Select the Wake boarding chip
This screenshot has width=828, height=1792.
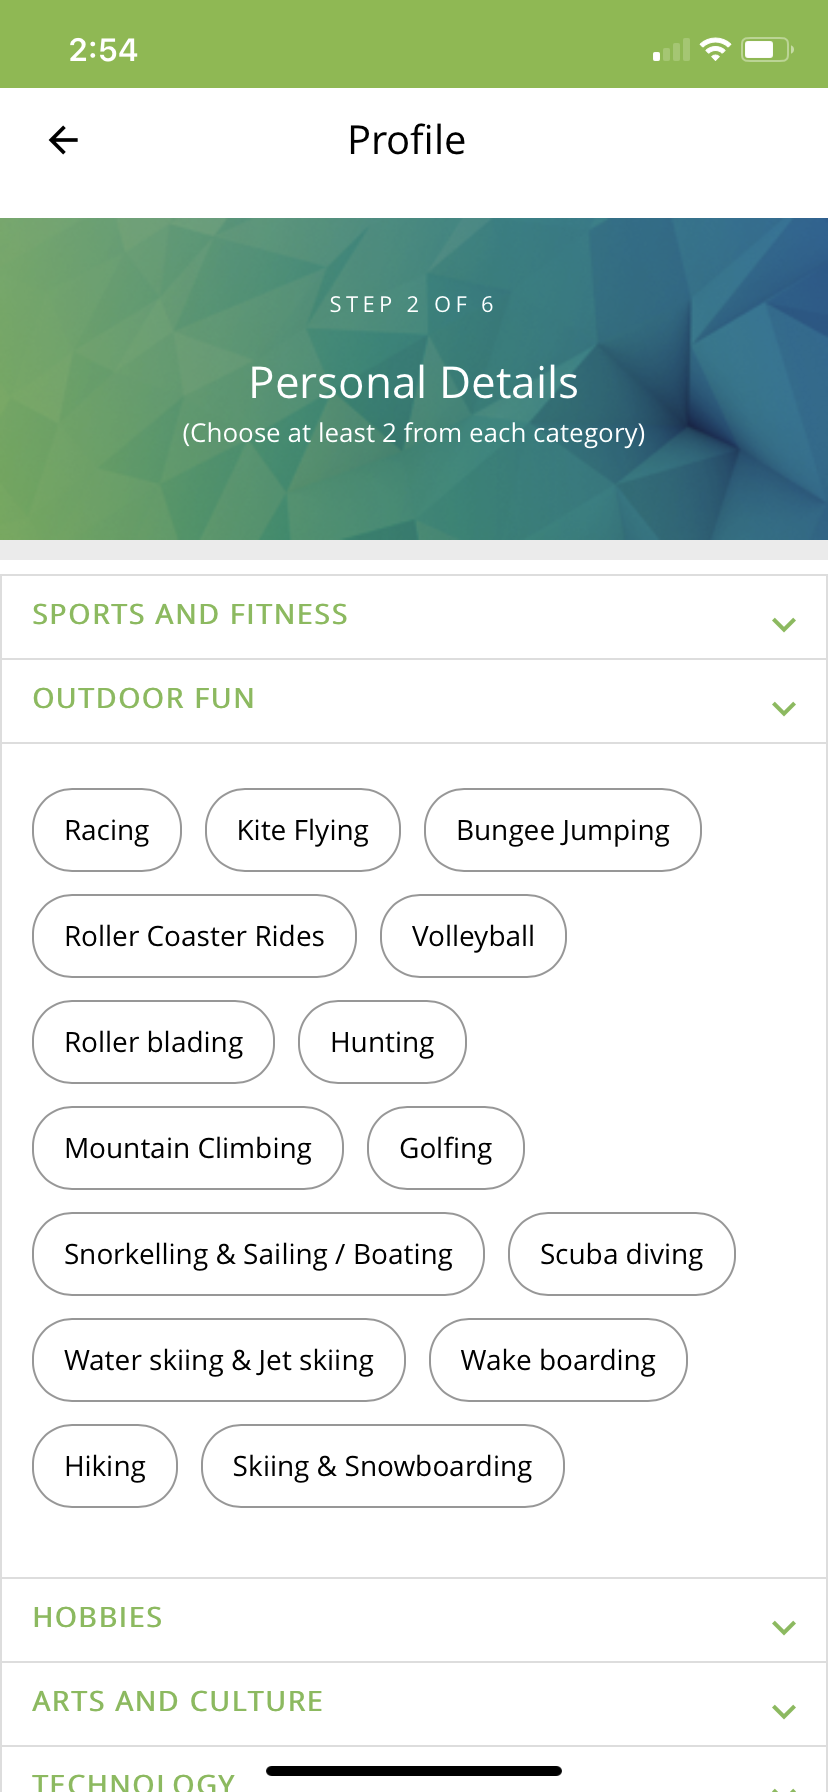(x=558, y=1360)
